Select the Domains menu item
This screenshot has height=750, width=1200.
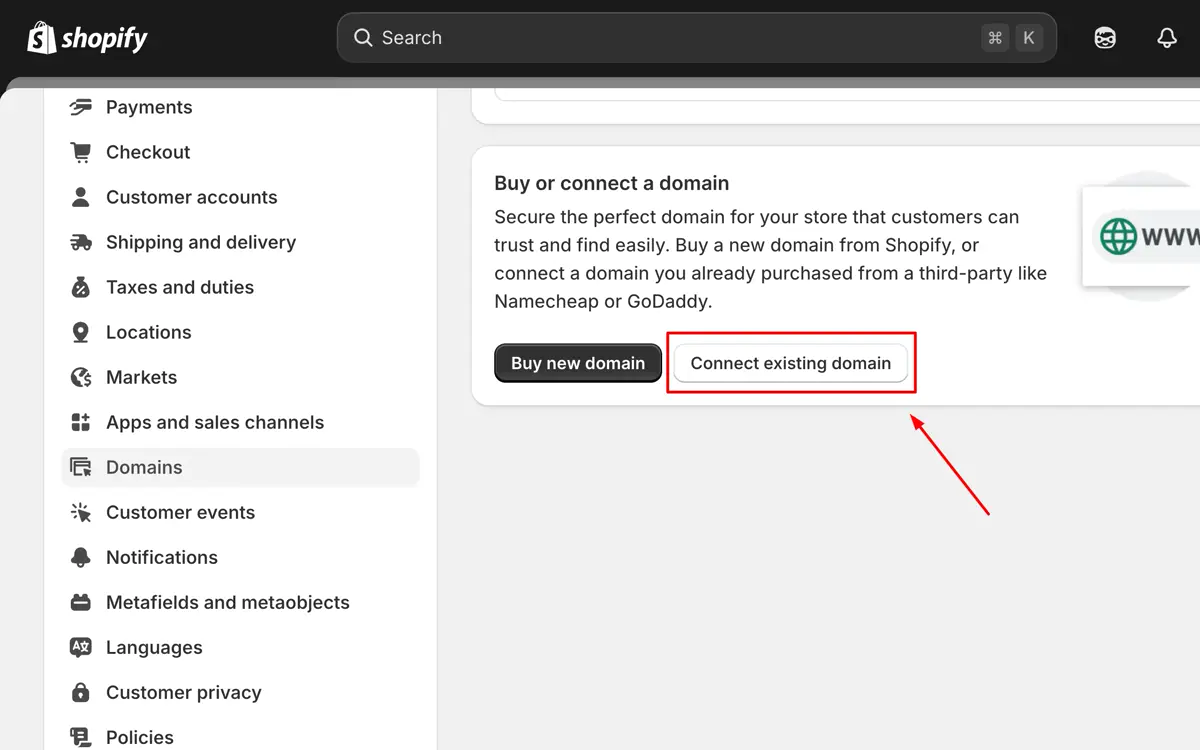click(240, 467)
